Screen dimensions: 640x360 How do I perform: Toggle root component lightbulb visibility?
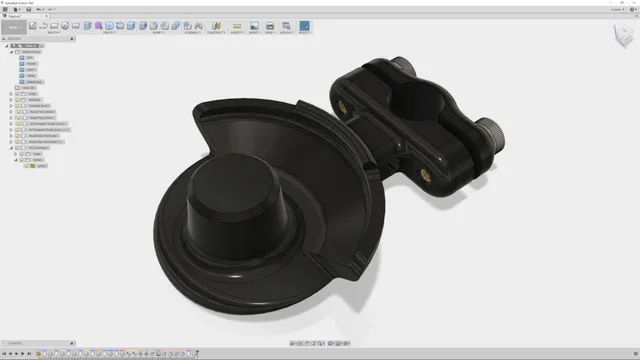coord(13,46)
